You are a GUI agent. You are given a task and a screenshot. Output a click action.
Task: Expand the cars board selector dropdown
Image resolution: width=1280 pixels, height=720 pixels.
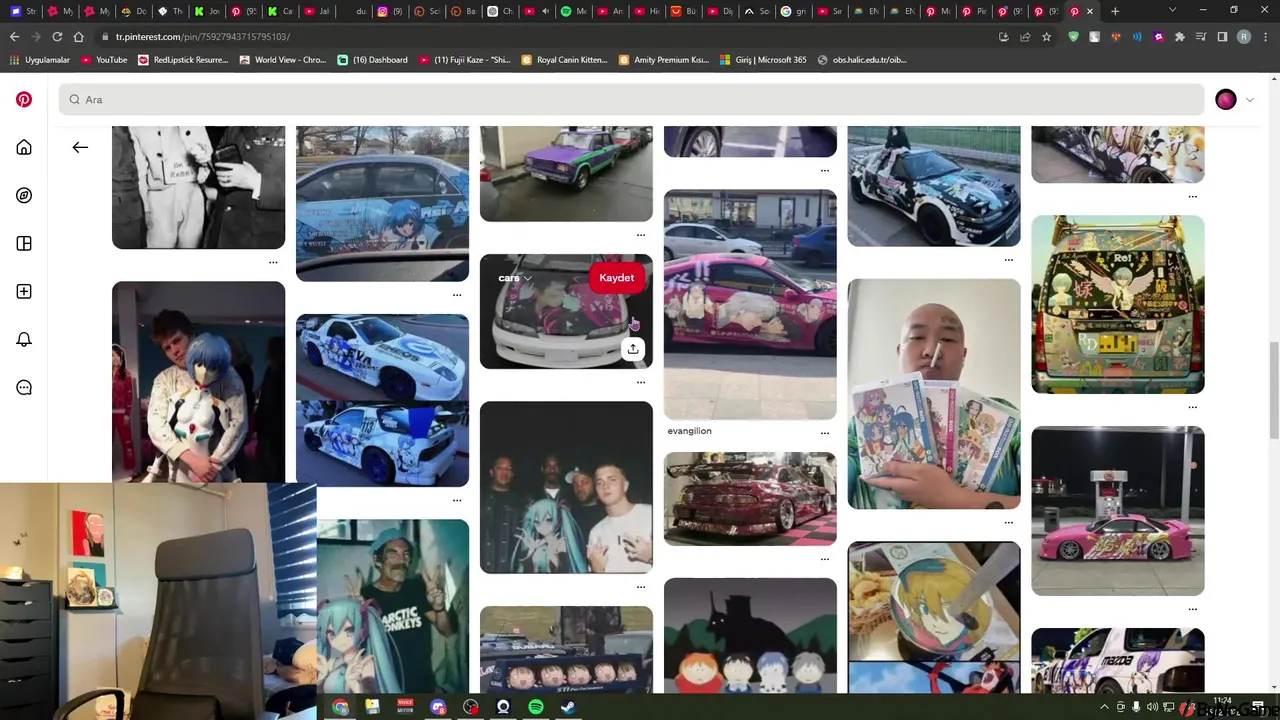point(515,278)
